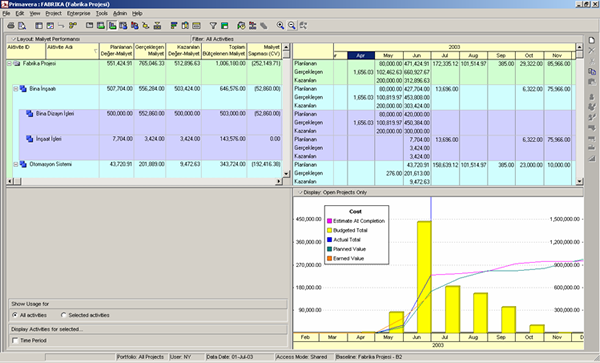Open Group and Sort green toolbar icon

[x=225, y=26]
